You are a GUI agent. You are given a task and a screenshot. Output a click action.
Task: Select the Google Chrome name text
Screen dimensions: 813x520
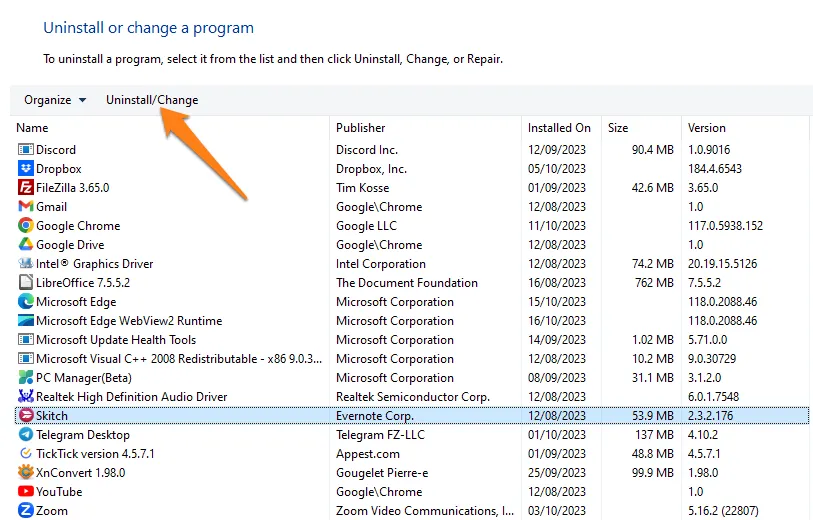(x=78, y=226)
